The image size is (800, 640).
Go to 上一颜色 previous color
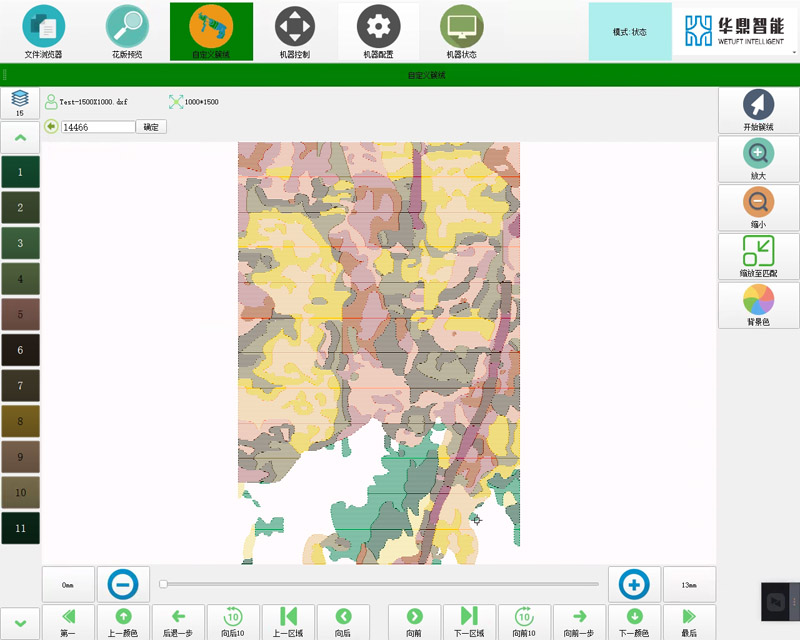pos(123,620)
